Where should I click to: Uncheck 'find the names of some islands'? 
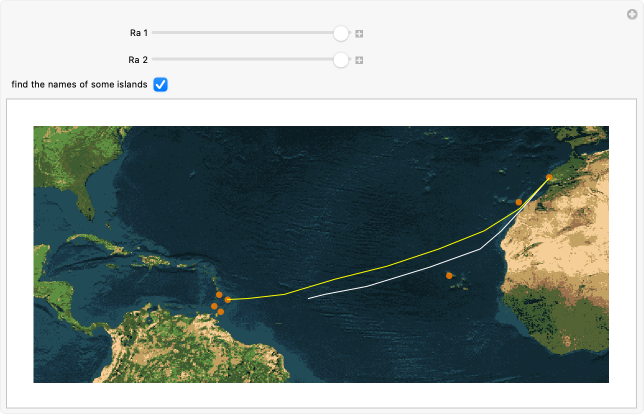point(160,85)
